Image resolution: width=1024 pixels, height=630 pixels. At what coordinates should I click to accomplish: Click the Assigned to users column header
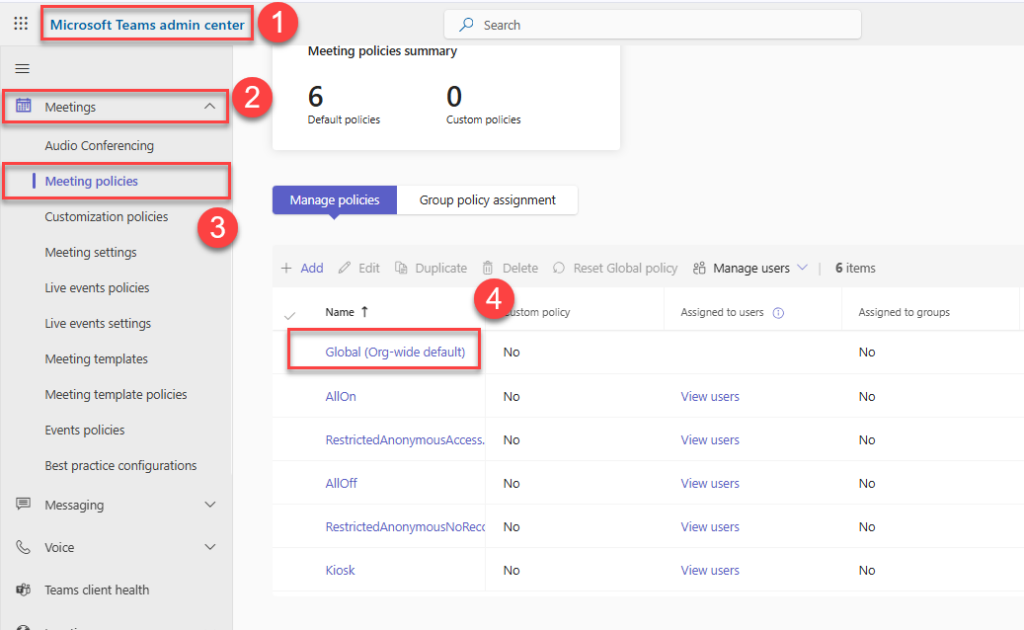[x=722, y=312]
